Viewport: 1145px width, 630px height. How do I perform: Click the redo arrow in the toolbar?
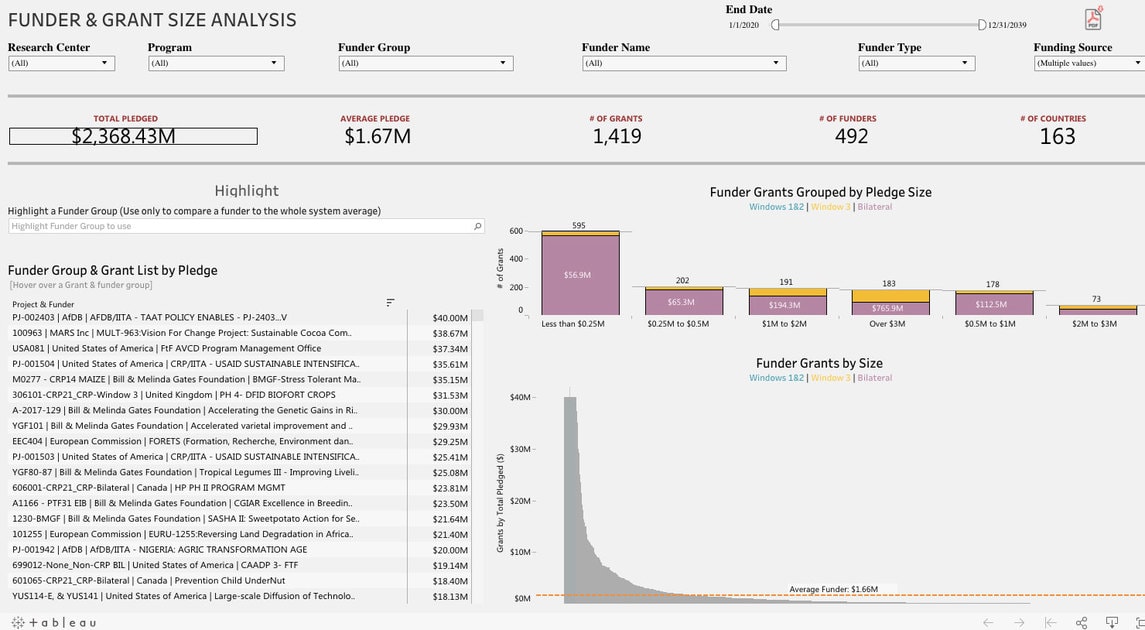[x=1019, y=622]
